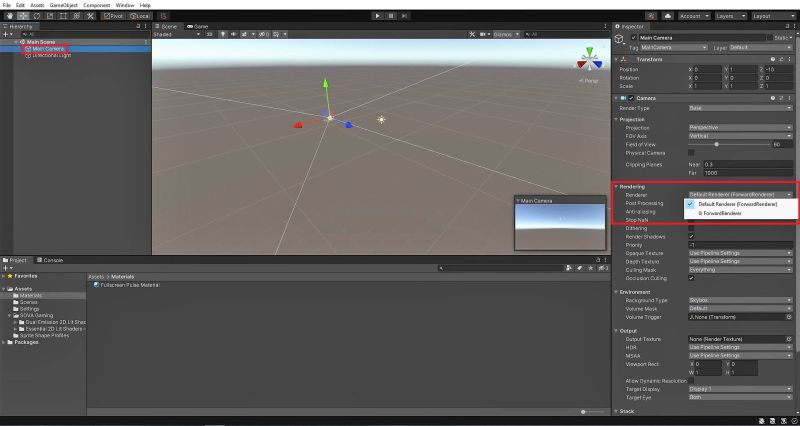This screenshot has height=426, width=800.
Task: Collapse the Rendering section
Action: (616, 187)
